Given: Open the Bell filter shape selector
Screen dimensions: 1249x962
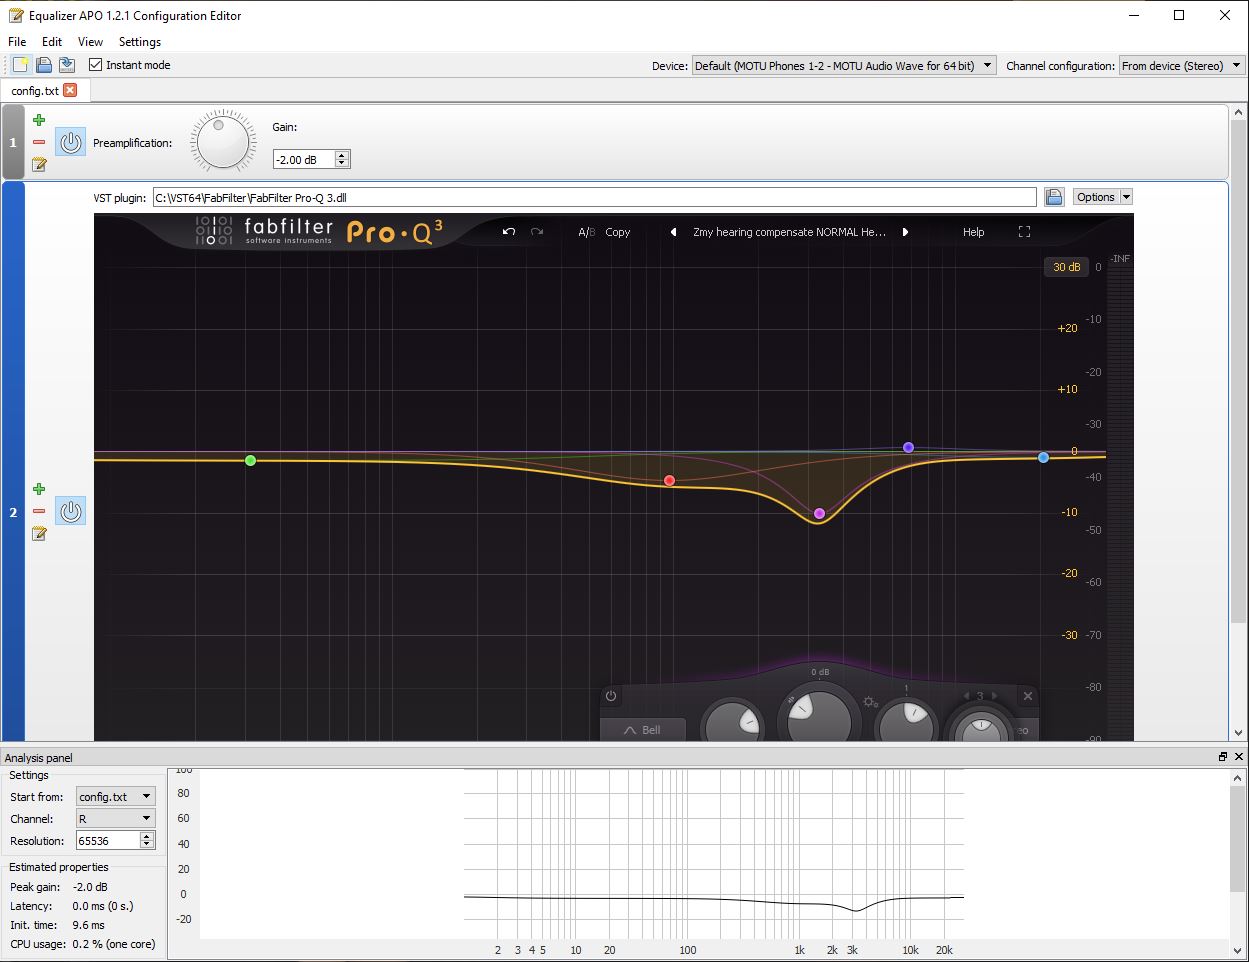Looking at the screenshot, I should [x=643, y=730].
